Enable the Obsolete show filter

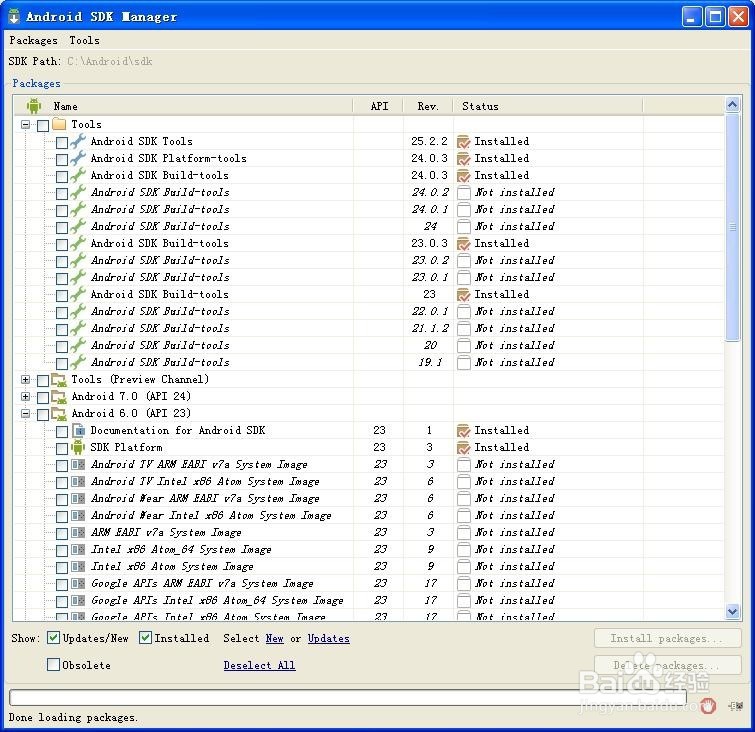click(x=53, y=665)
